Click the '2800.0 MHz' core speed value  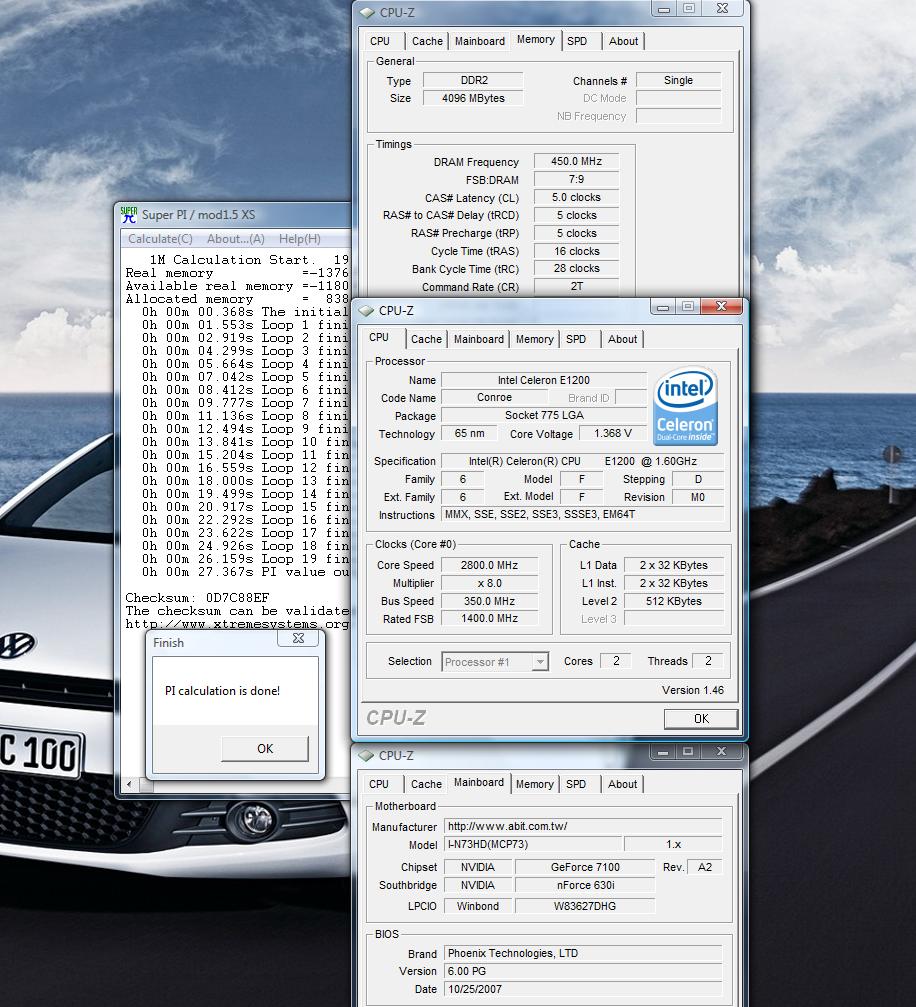pyautogui.click(x=489, y=565)
